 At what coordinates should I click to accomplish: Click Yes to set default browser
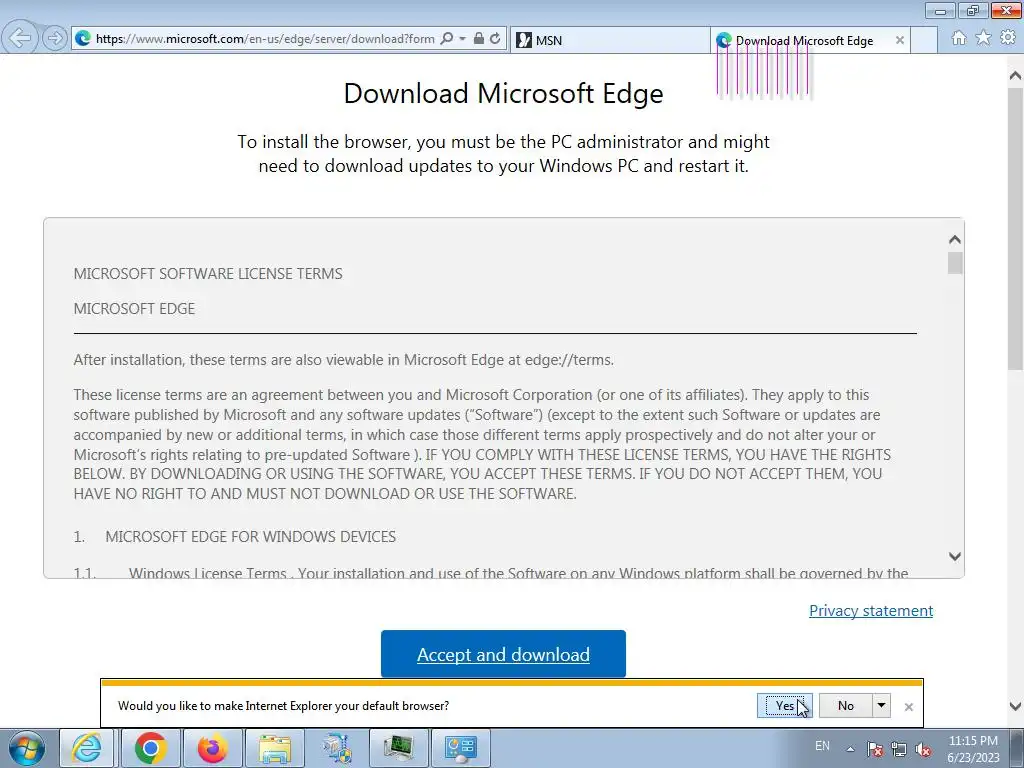click(x=785, y=705)
